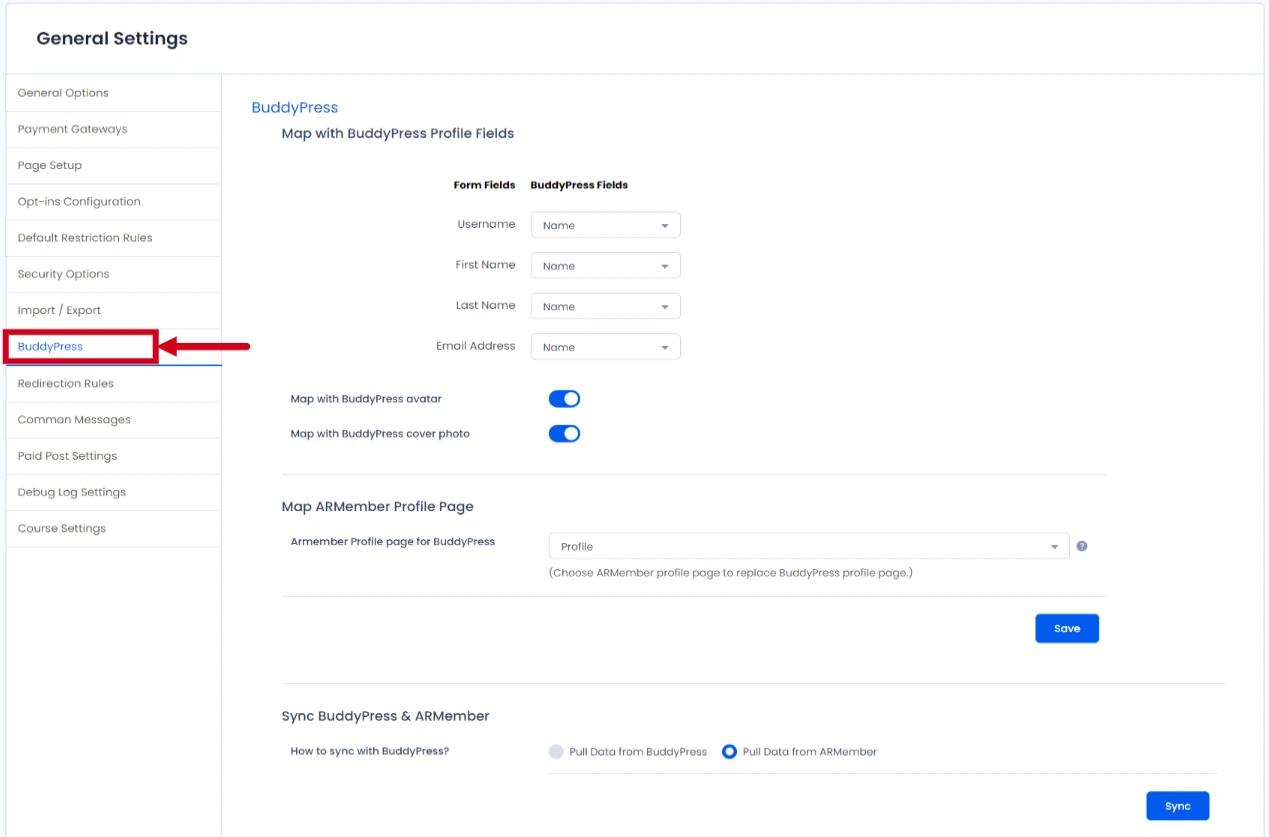Click the Sync button
Image resolution: width=1269 pixels, height=837 pixels.
(1177, 806)
